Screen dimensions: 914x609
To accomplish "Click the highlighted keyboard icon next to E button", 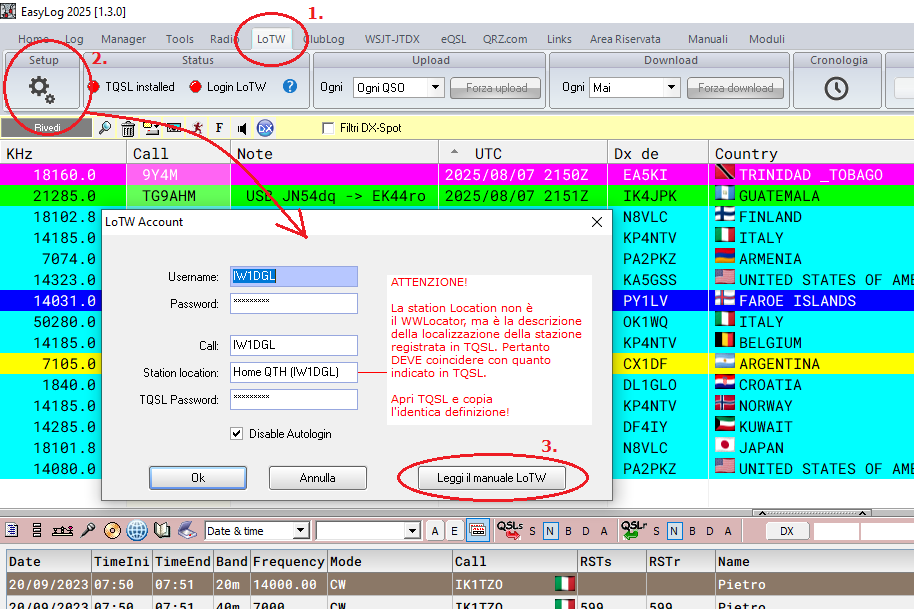I will tap(477, 530).
